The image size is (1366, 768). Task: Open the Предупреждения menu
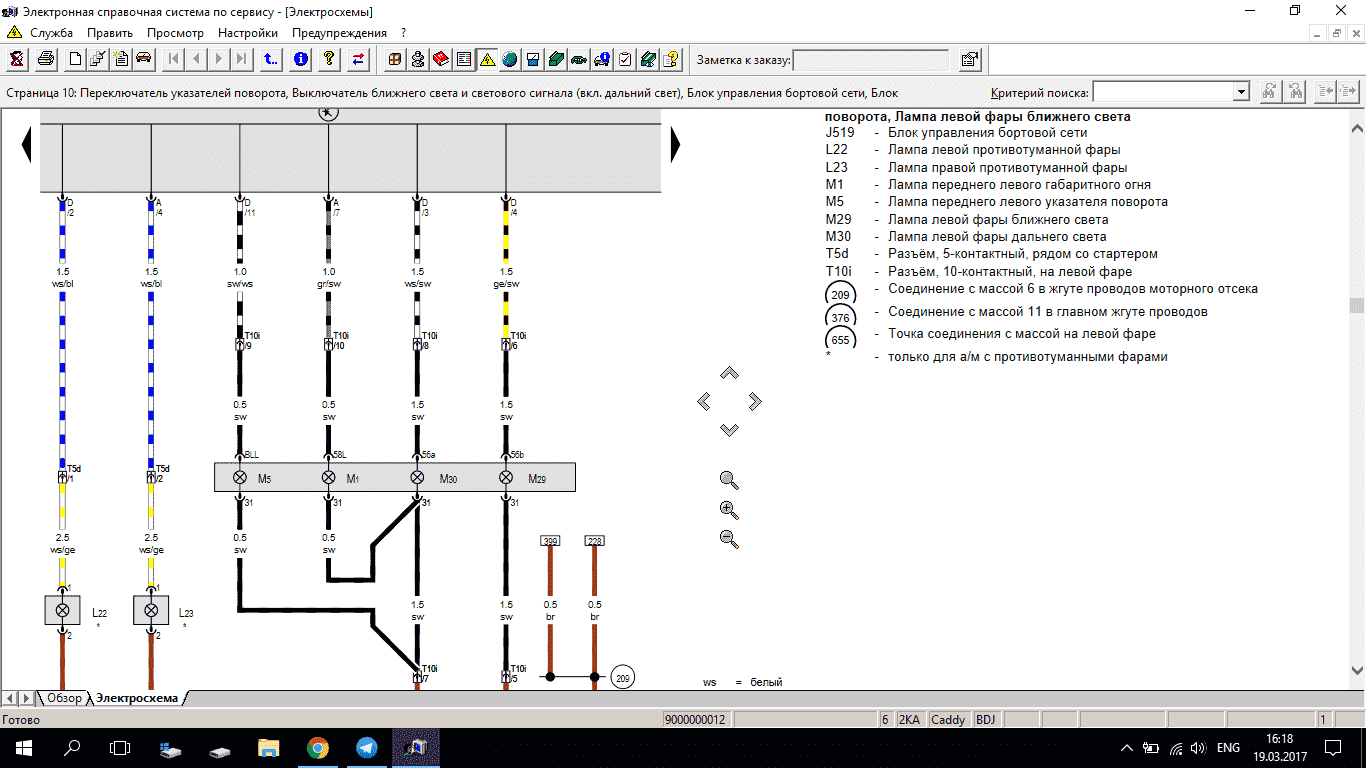(x=339, y=32)
